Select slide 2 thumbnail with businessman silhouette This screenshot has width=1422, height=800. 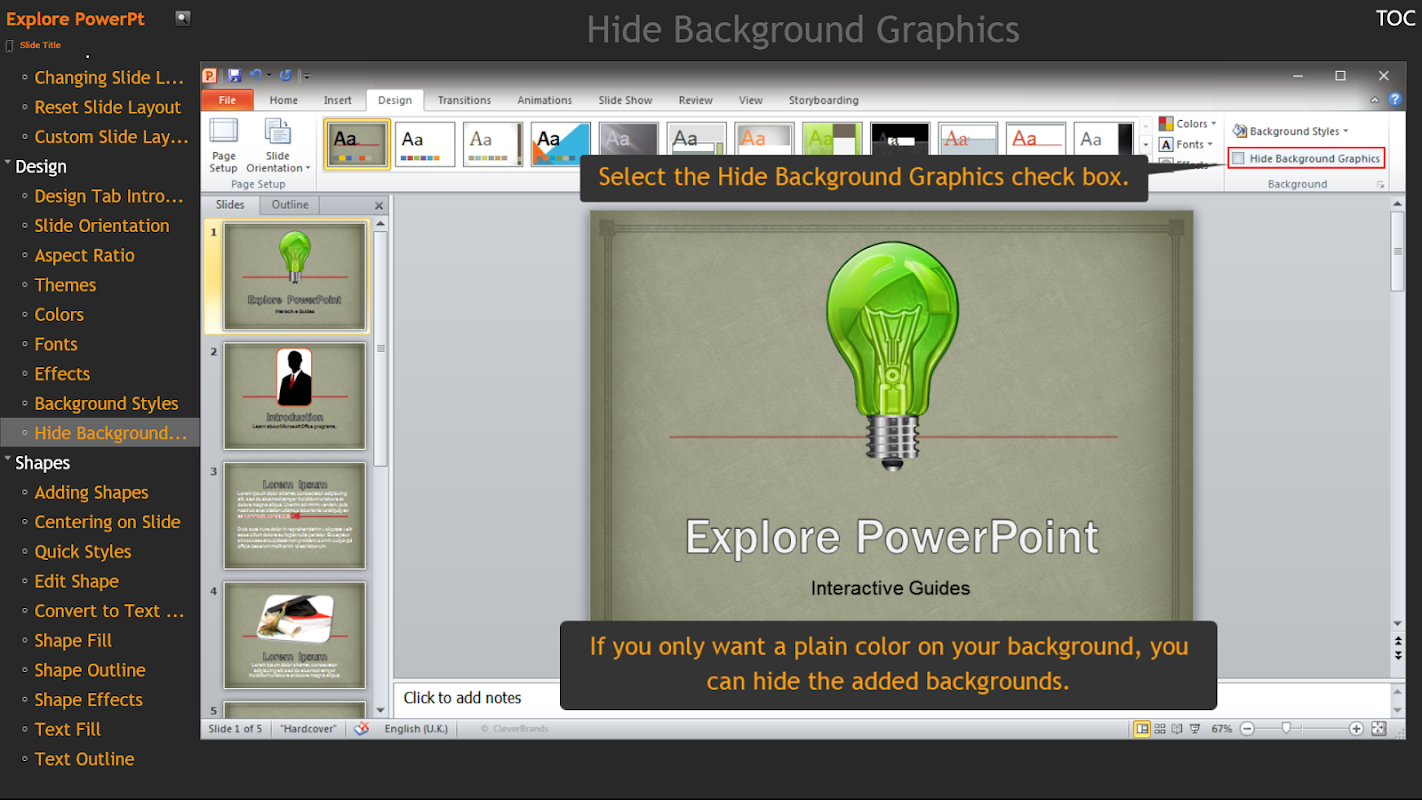click(294, 395)
